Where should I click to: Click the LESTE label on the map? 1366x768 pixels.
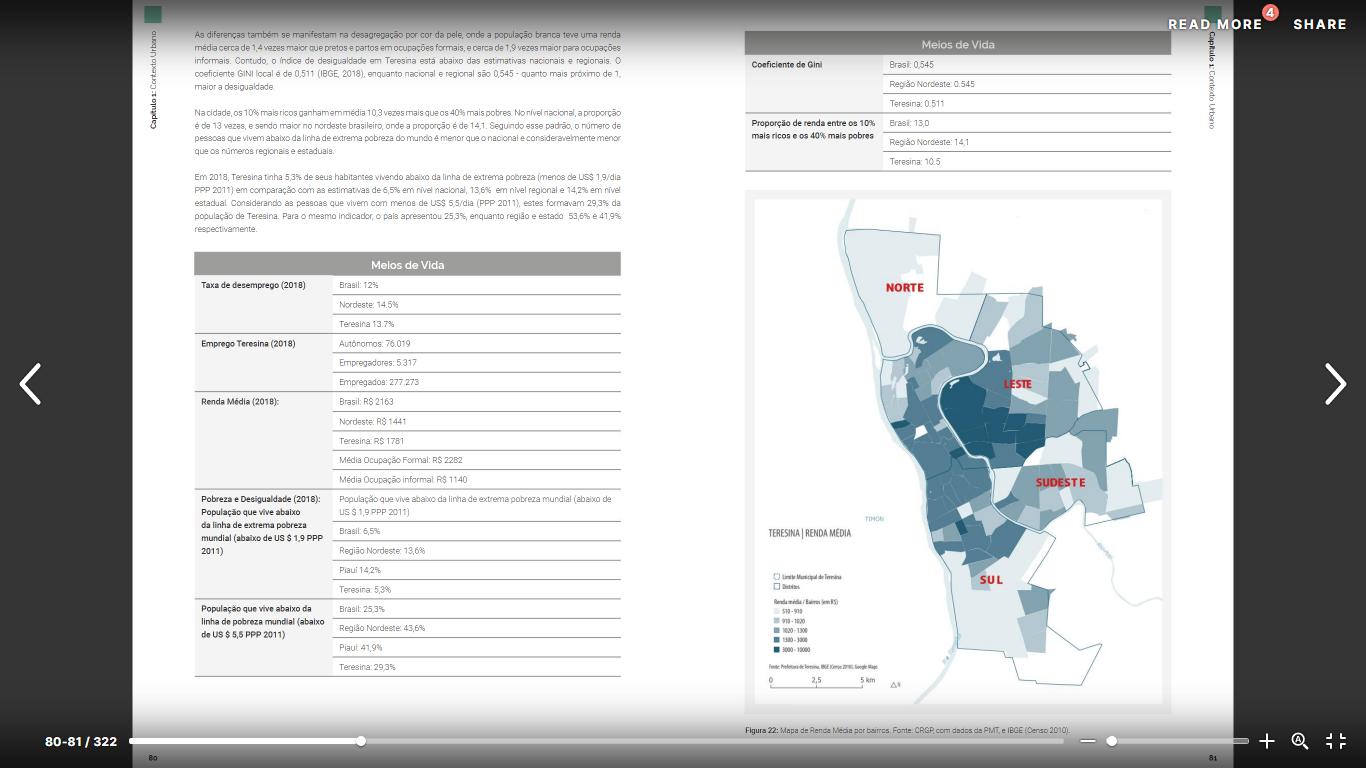coord(1017,384)
